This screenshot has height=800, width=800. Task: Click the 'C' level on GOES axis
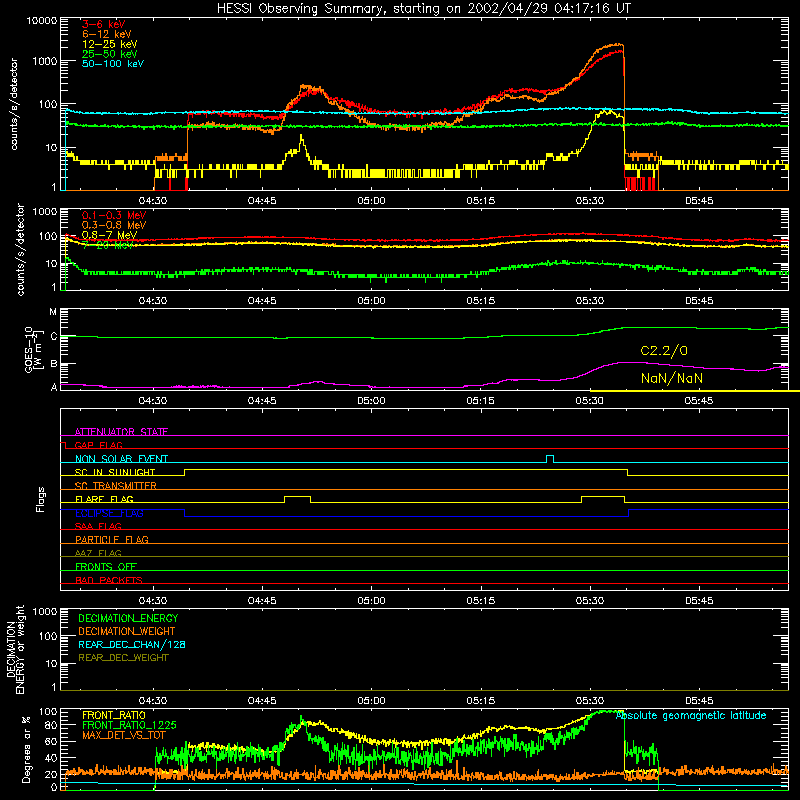(53, 336)
